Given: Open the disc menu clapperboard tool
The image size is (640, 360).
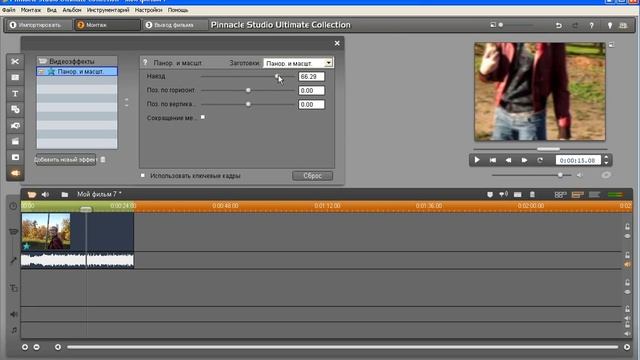Looking at the screenshot, I should tap(15, 141).
